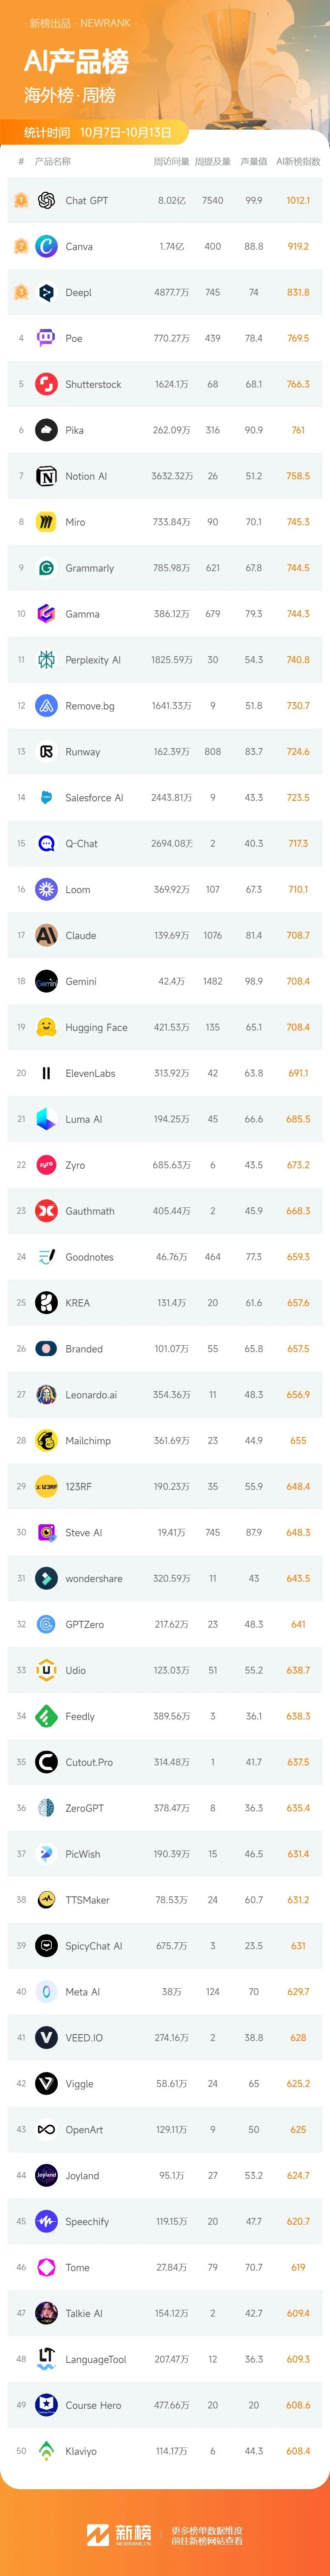Open the Perplexity AI product name

93,660
